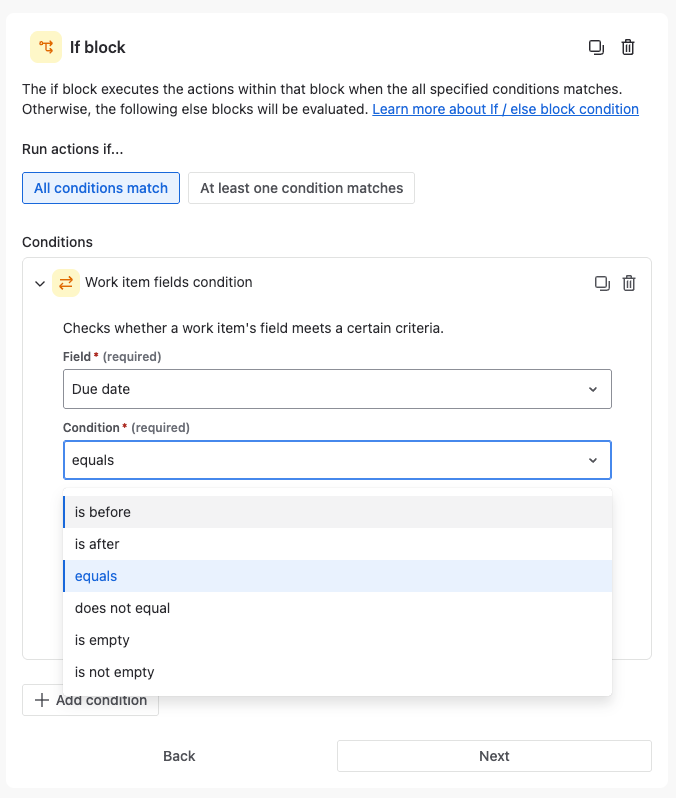Viewport: 676px width, 798px height.
Task: Open the Due date field dropdown
Action: tap(337, 389)
